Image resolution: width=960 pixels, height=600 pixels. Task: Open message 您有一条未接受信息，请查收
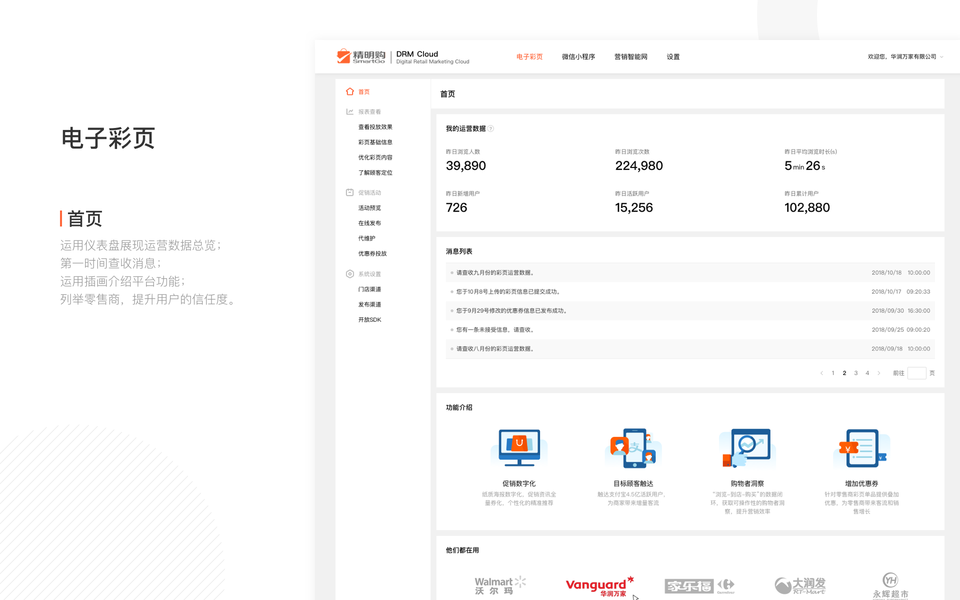[x=690, y=329]
